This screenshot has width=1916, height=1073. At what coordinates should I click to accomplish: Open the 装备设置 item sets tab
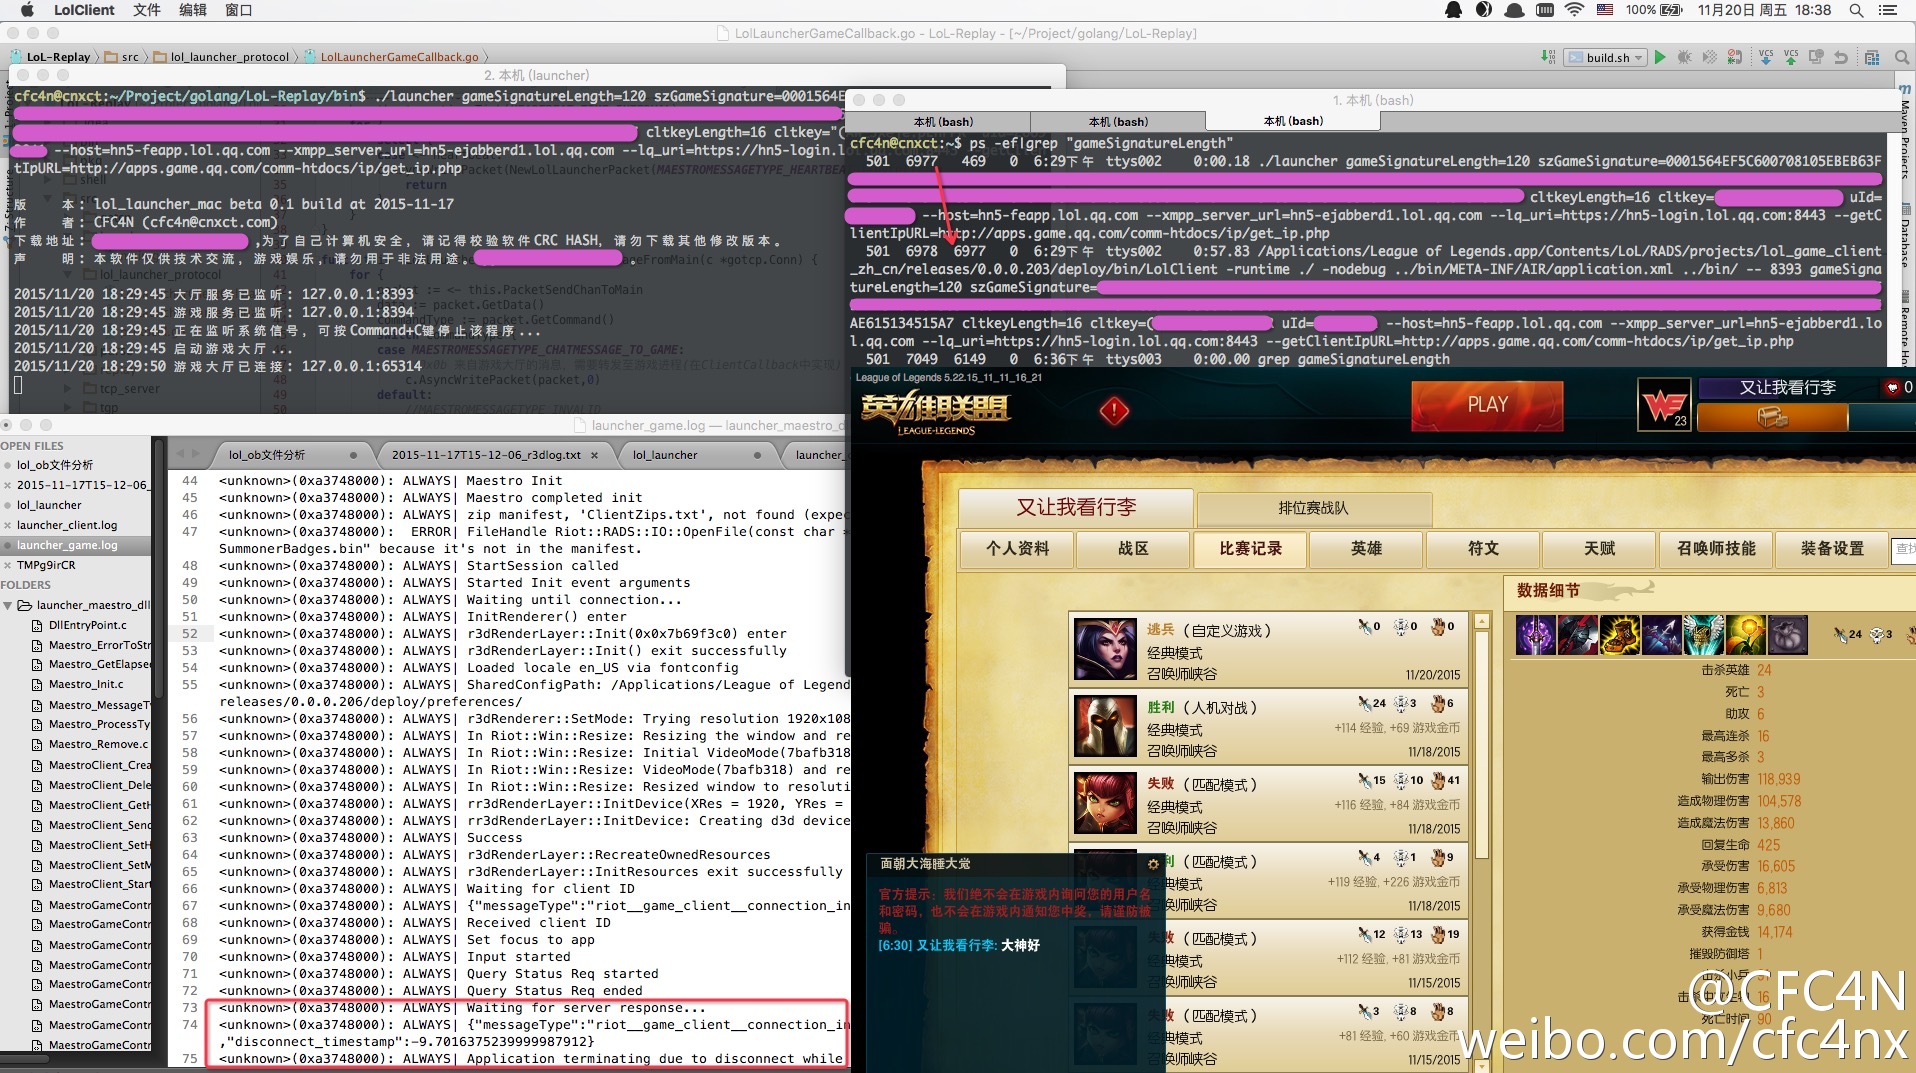pos(1832,549)
